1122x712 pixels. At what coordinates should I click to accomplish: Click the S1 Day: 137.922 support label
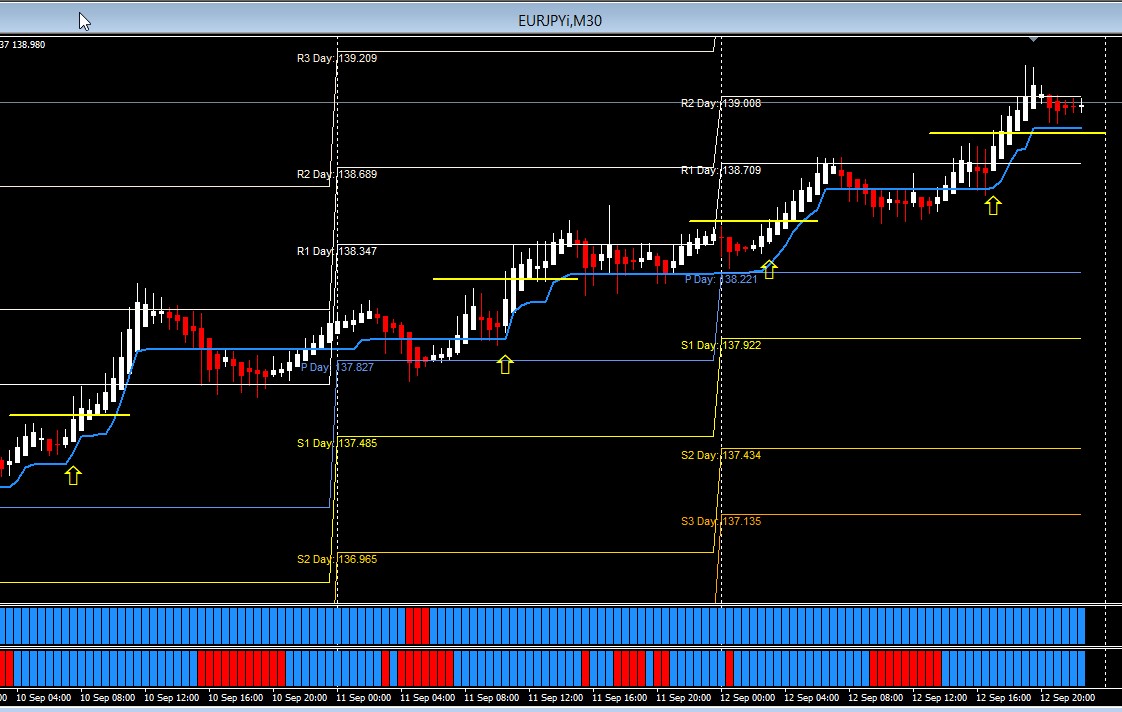[x=721, y=345]
